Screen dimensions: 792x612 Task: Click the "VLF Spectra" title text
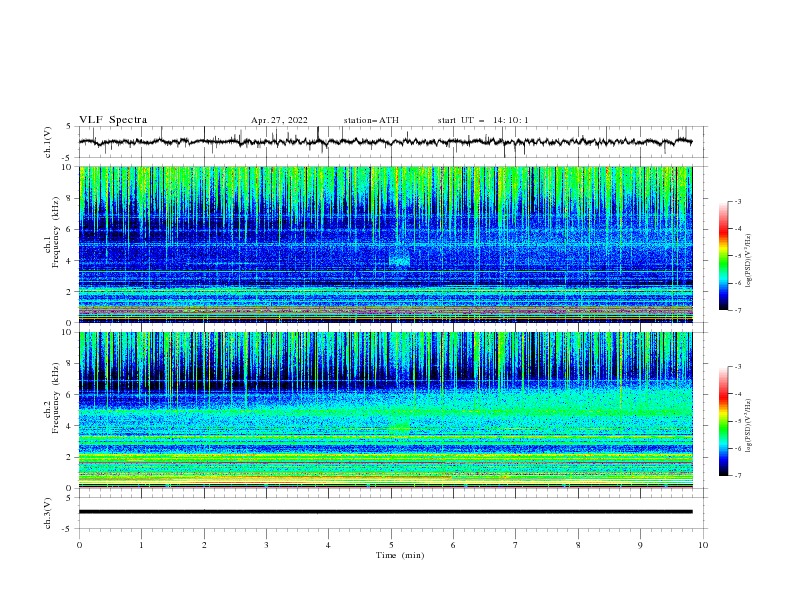113,120
